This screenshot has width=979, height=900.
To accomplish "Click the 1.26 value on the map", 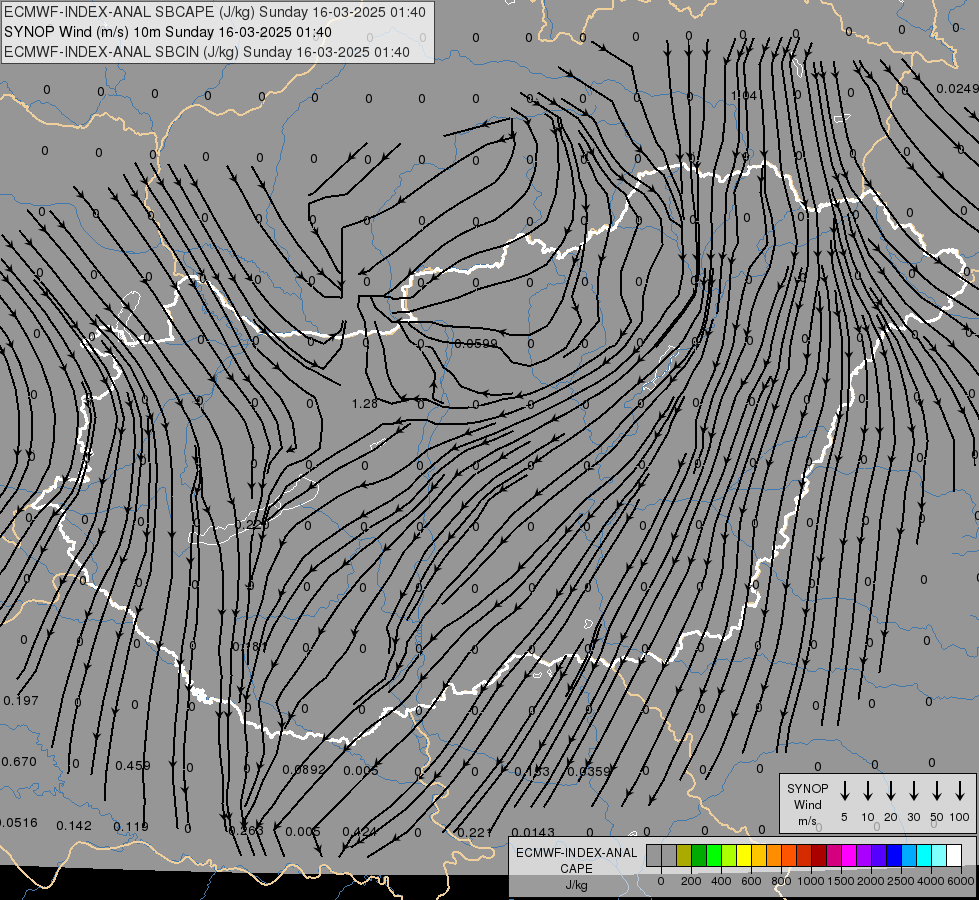I will [x=365, y=403].
